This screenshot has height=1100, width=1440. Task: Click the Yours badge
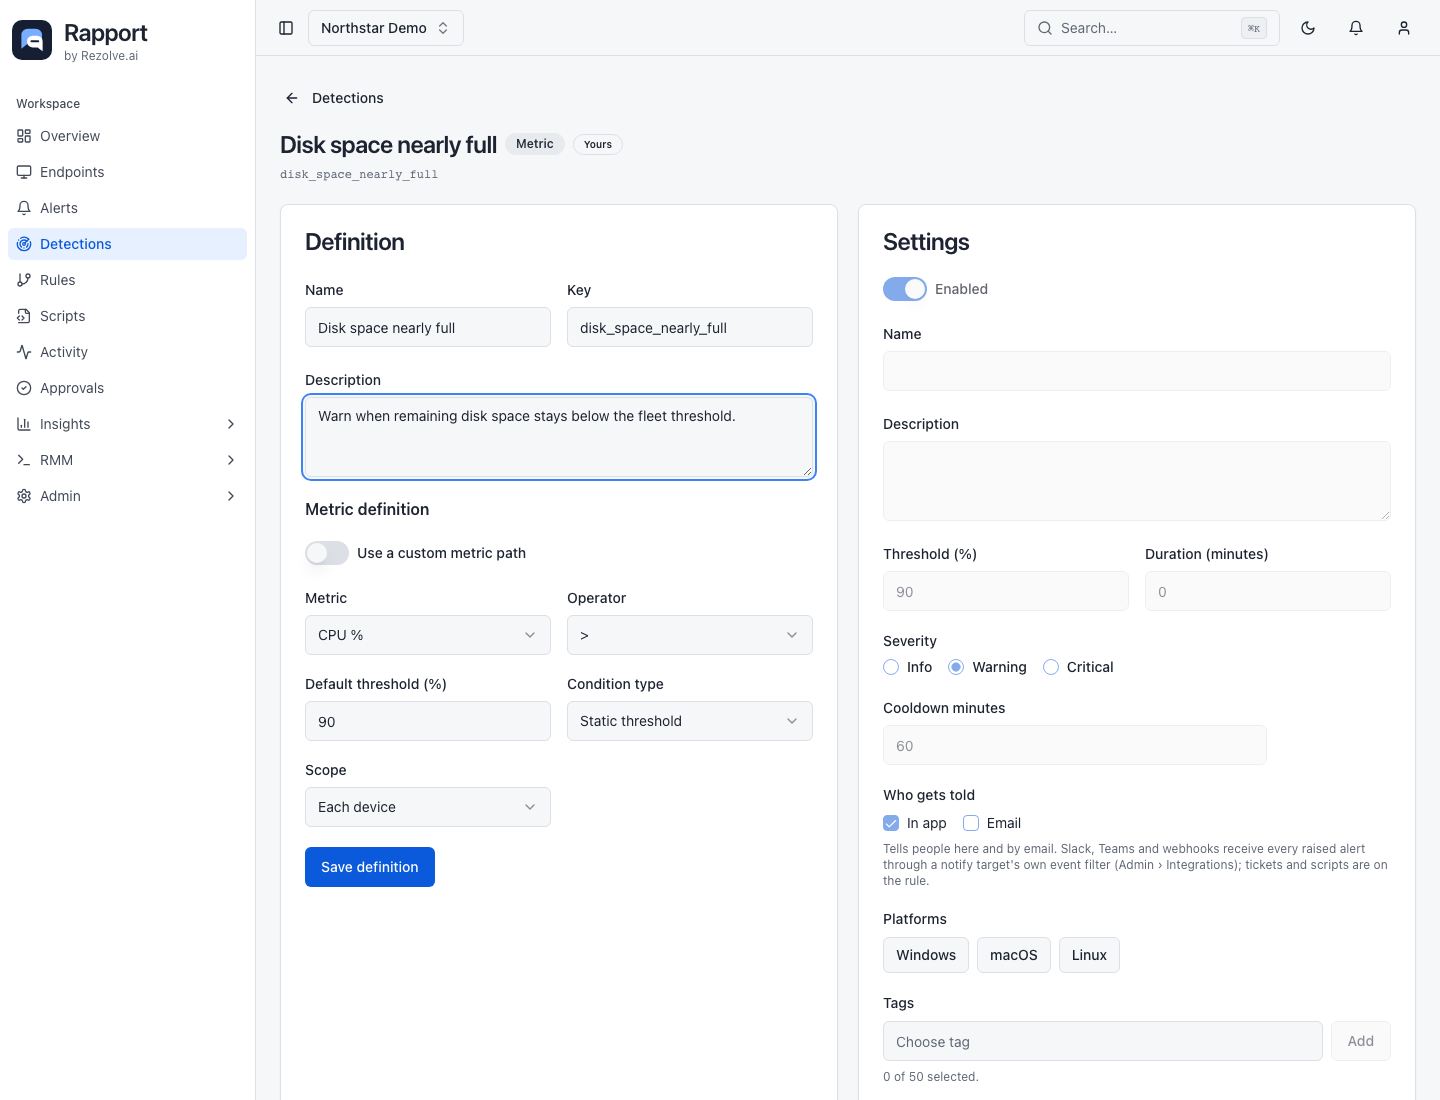click(x=598, y=144)
